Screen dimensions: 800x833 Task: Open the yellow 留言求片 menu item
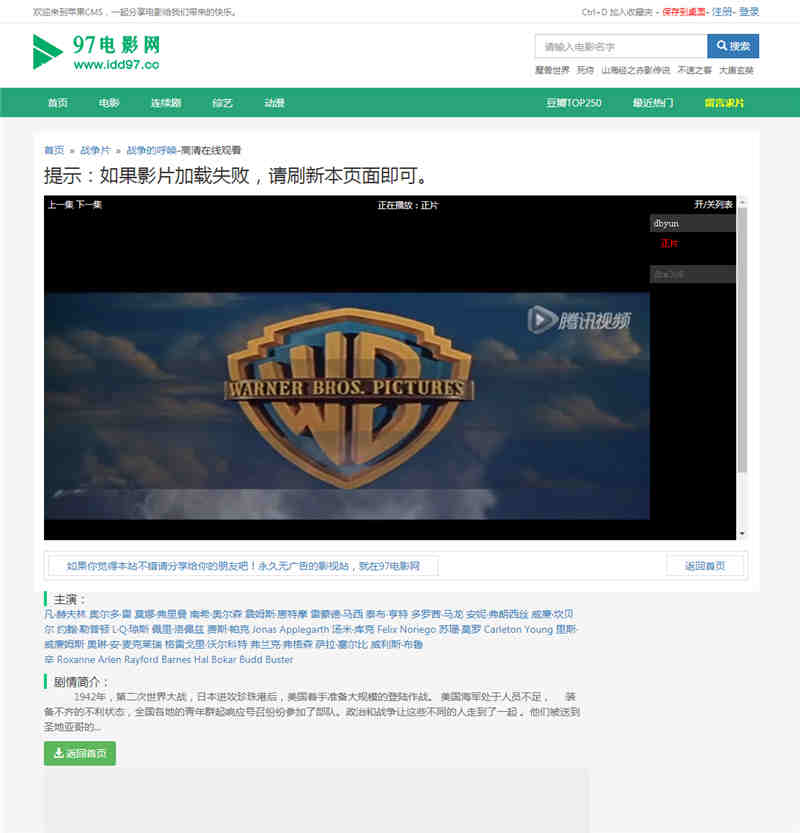tap(724, 103)
